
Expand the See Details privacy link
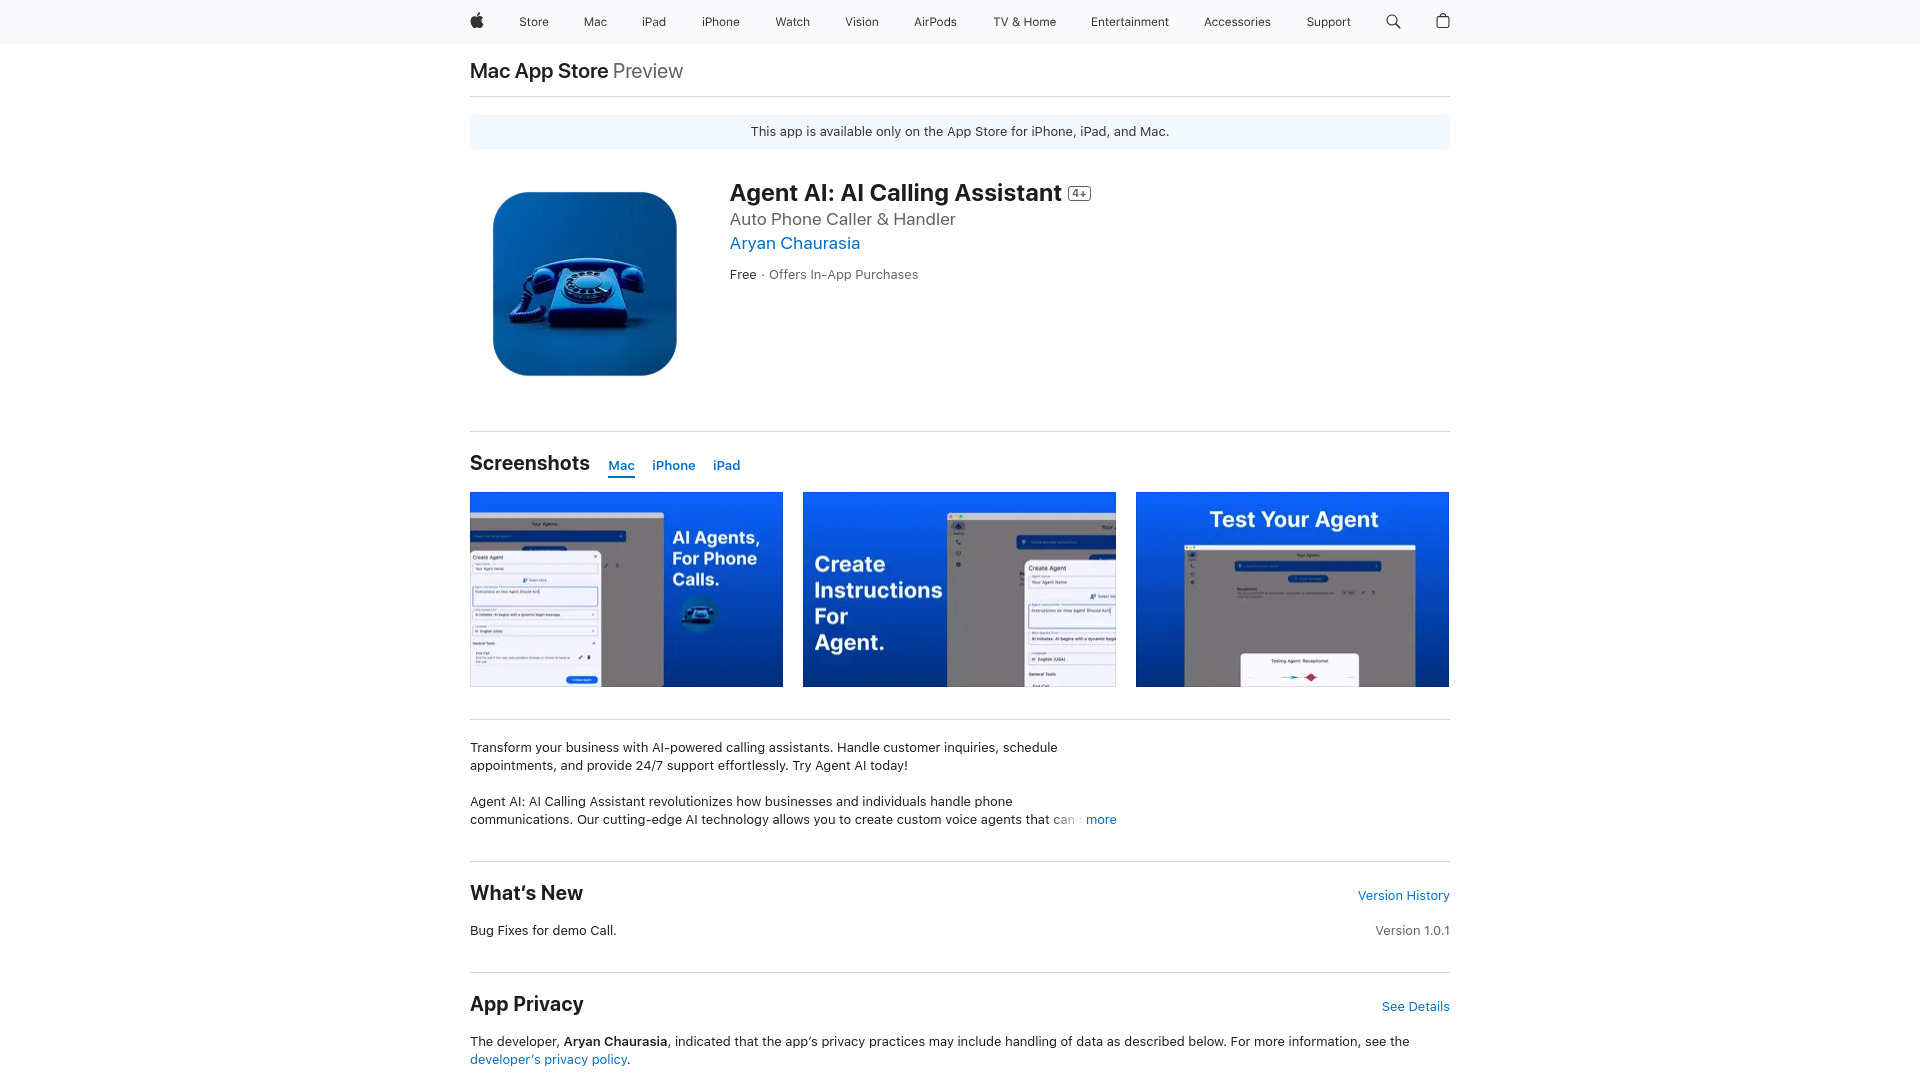[1415, 1006]
